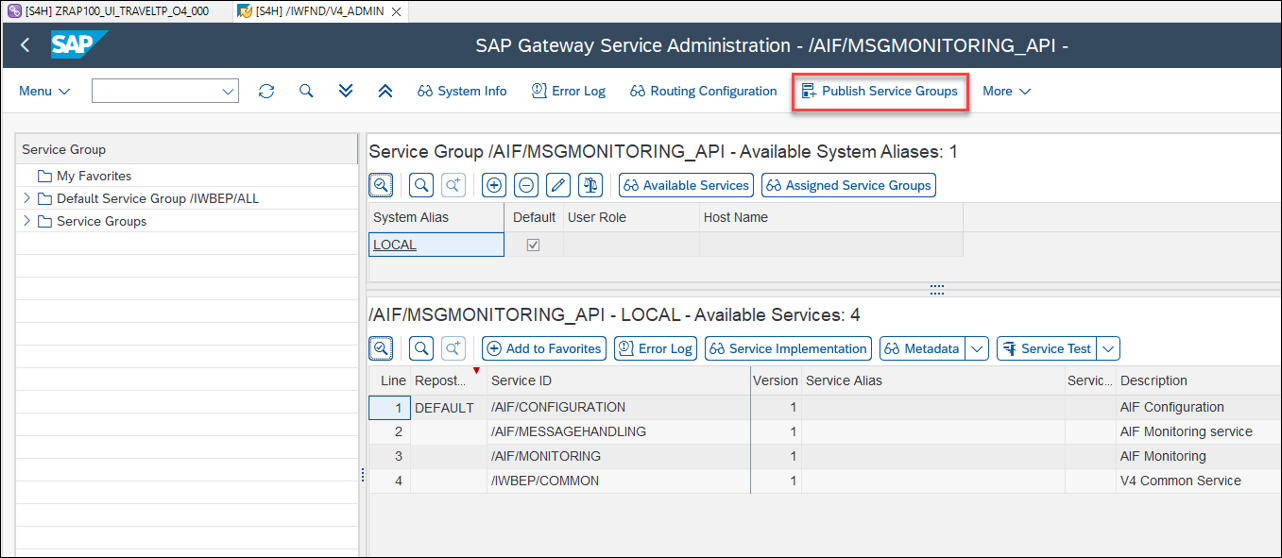Select the /AIF/MONITORING service ID
Viewport: 1282px width, 558px height.
coord(546,456)
